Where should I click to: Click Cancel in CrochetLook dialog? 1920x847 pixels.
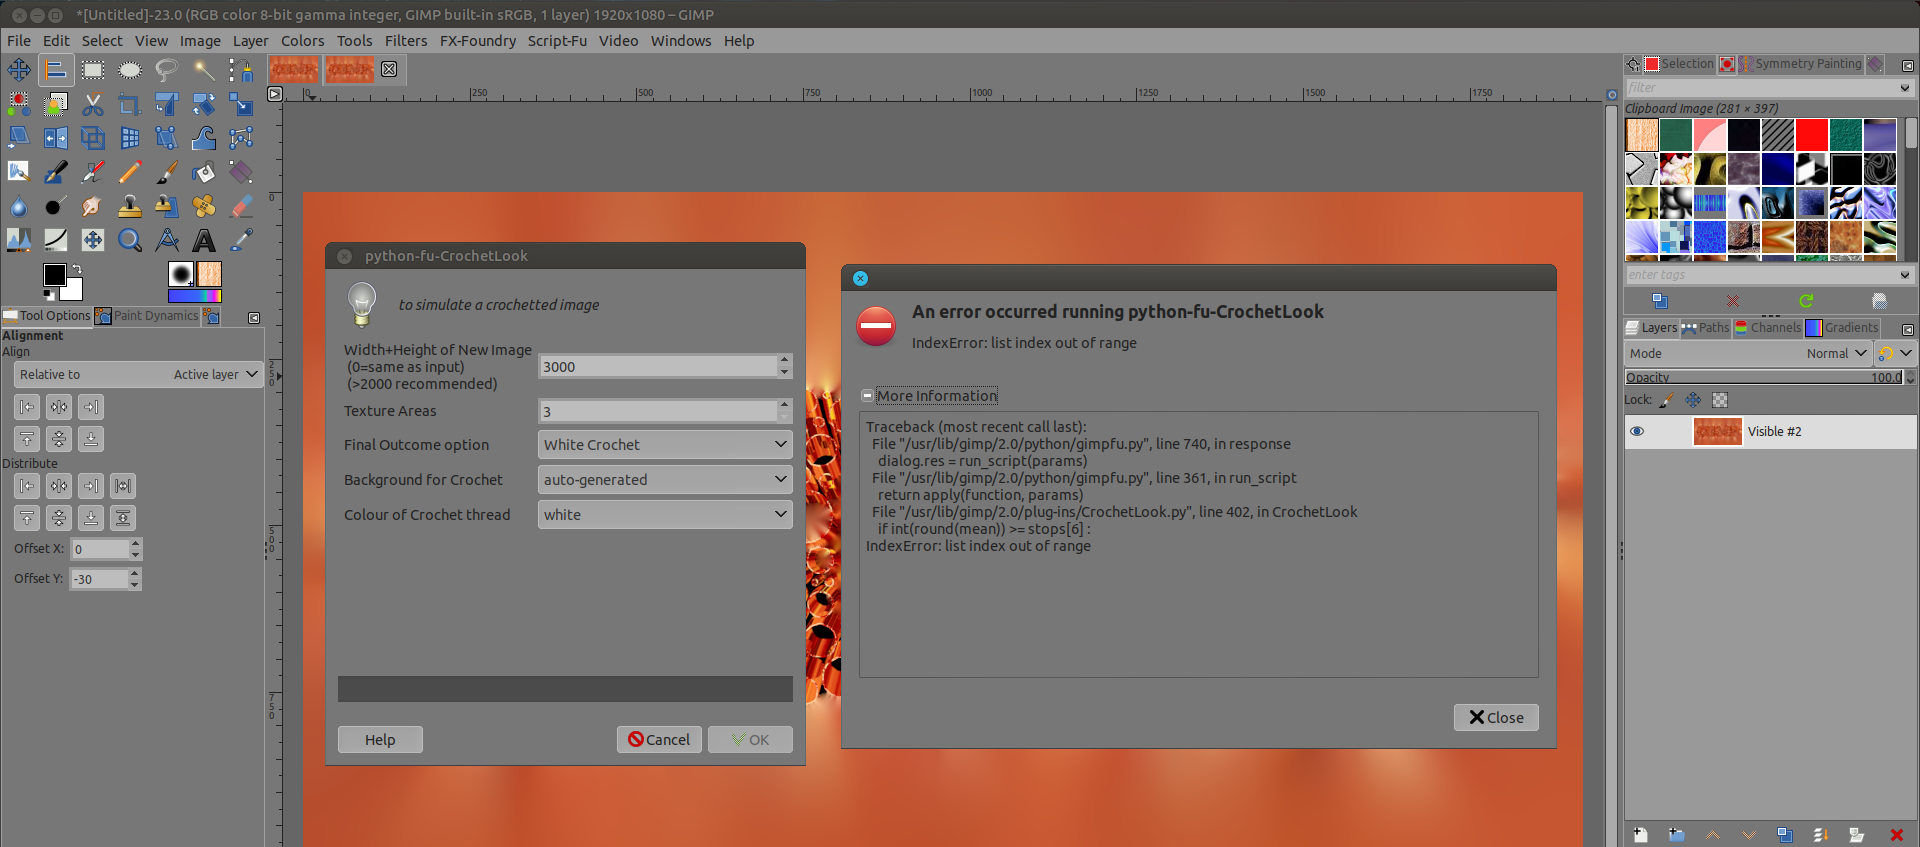pyautogui.click(x=659, y=740)
